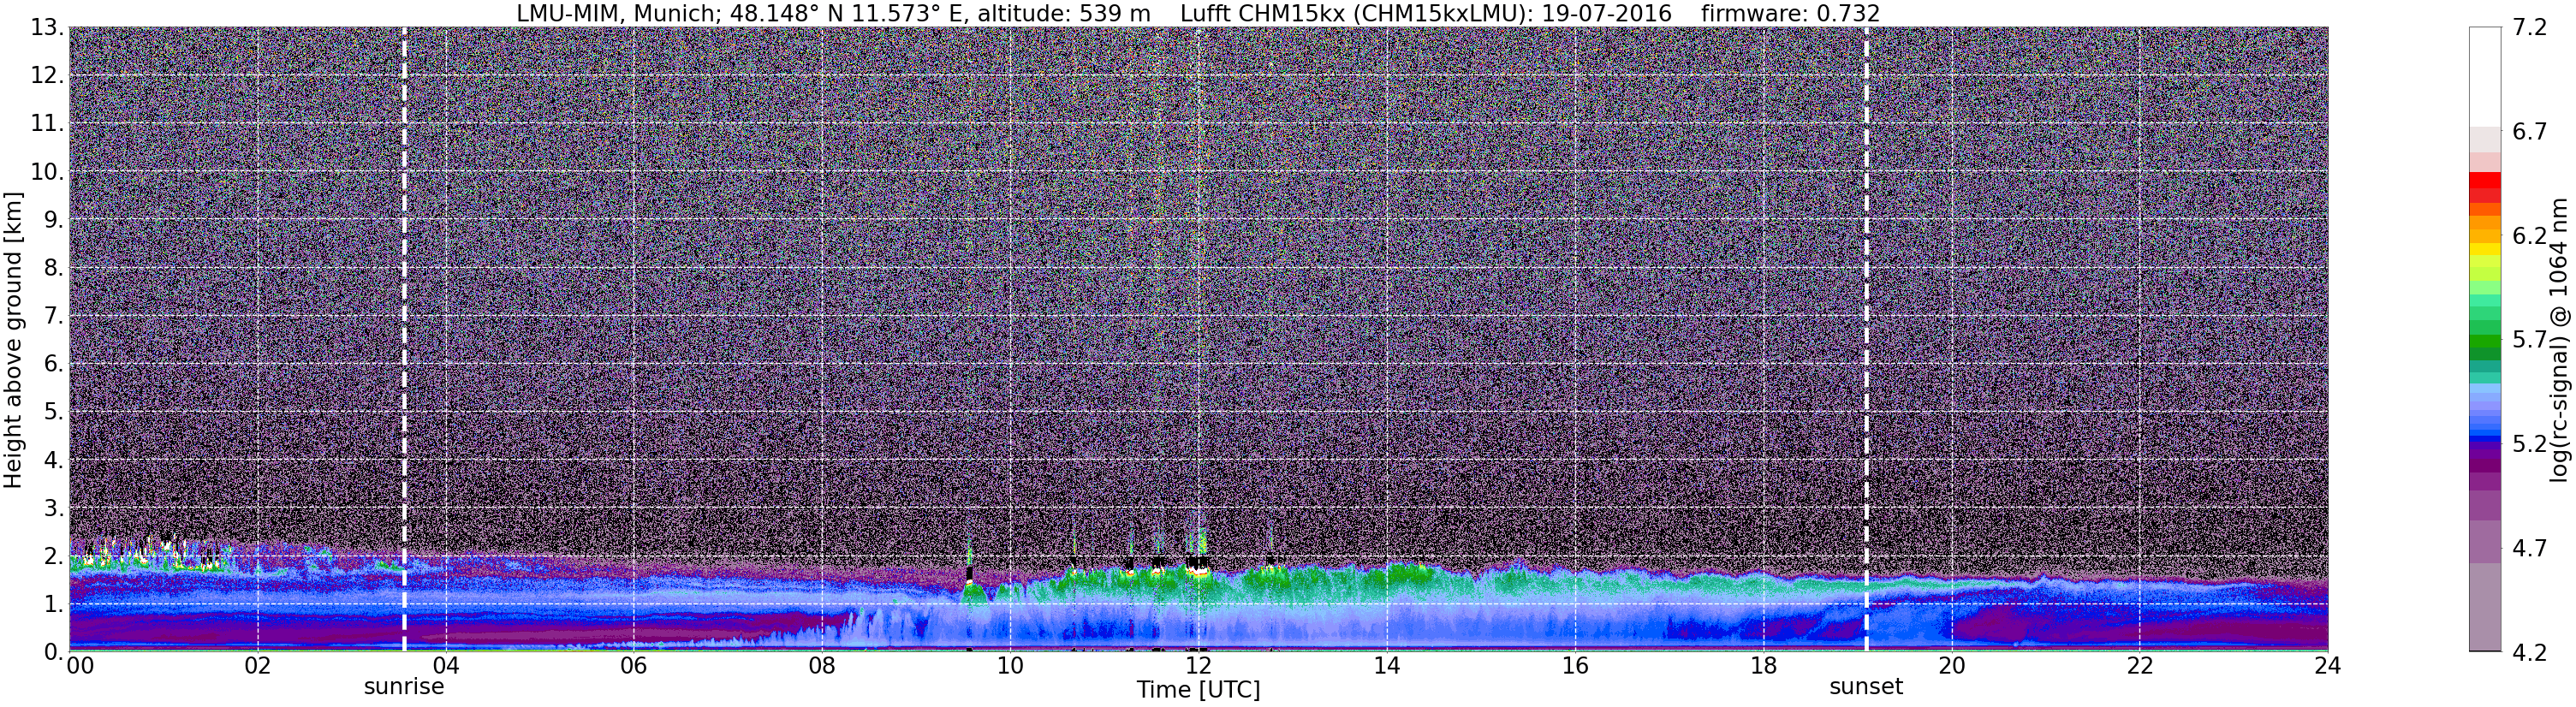Click the sunset dashed vertical line

[x=1866, y=339]
